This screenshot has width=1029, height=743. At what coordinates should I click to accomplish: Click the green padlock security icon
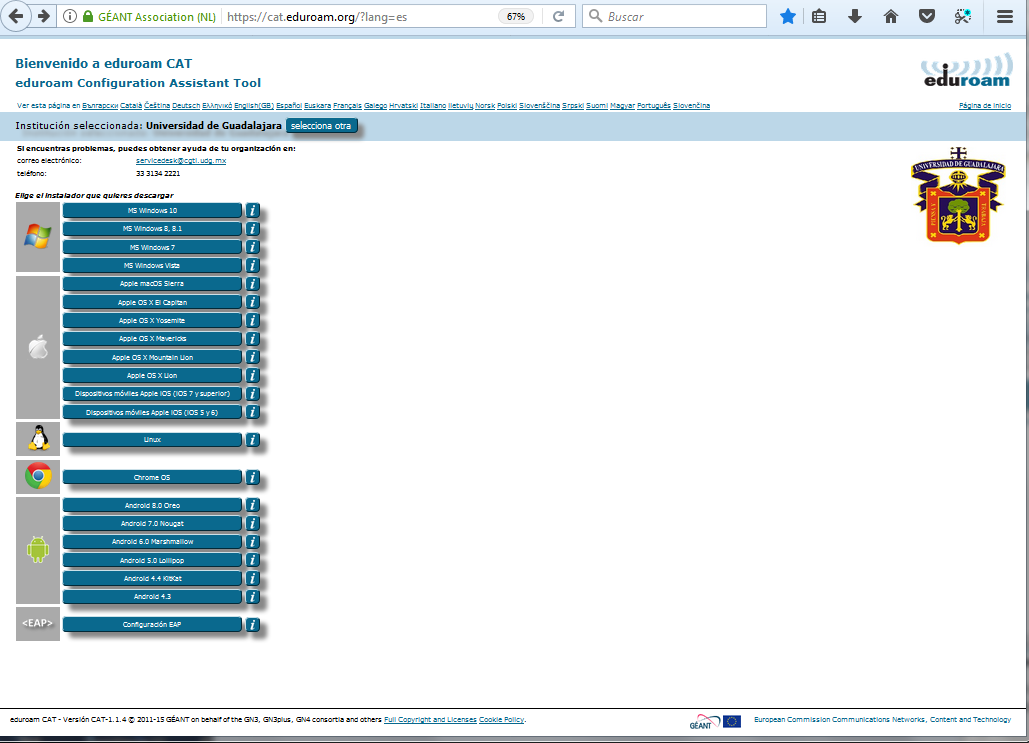pos(88,16)
